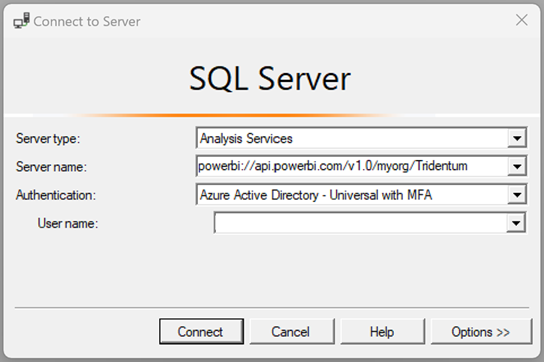Click the 'Connect to Server' title text

click(x=87, y=22)
